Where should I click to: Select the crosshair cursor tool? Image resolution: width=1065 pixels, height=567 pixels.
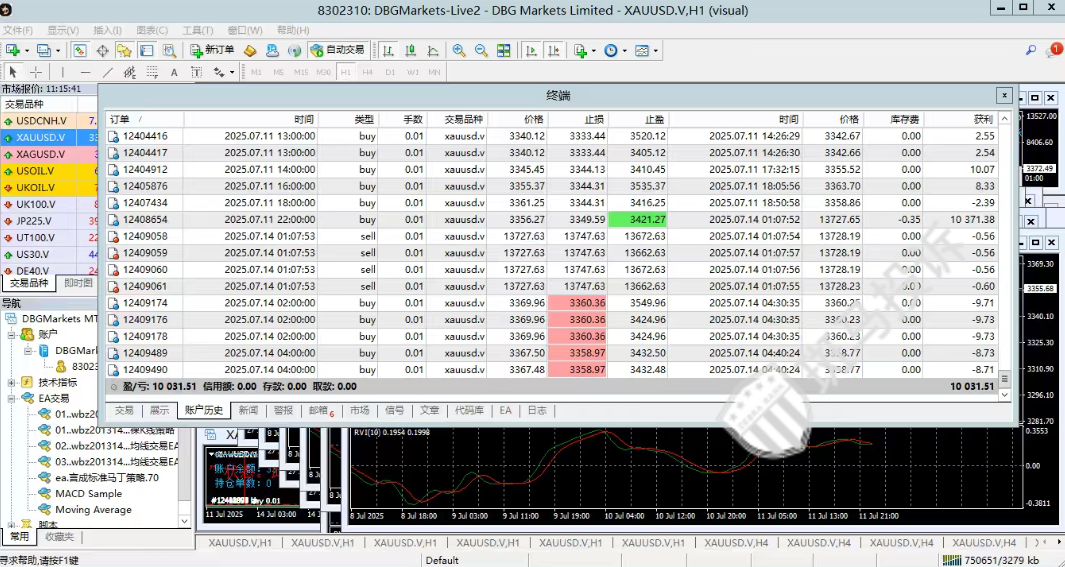click(36, 72)
